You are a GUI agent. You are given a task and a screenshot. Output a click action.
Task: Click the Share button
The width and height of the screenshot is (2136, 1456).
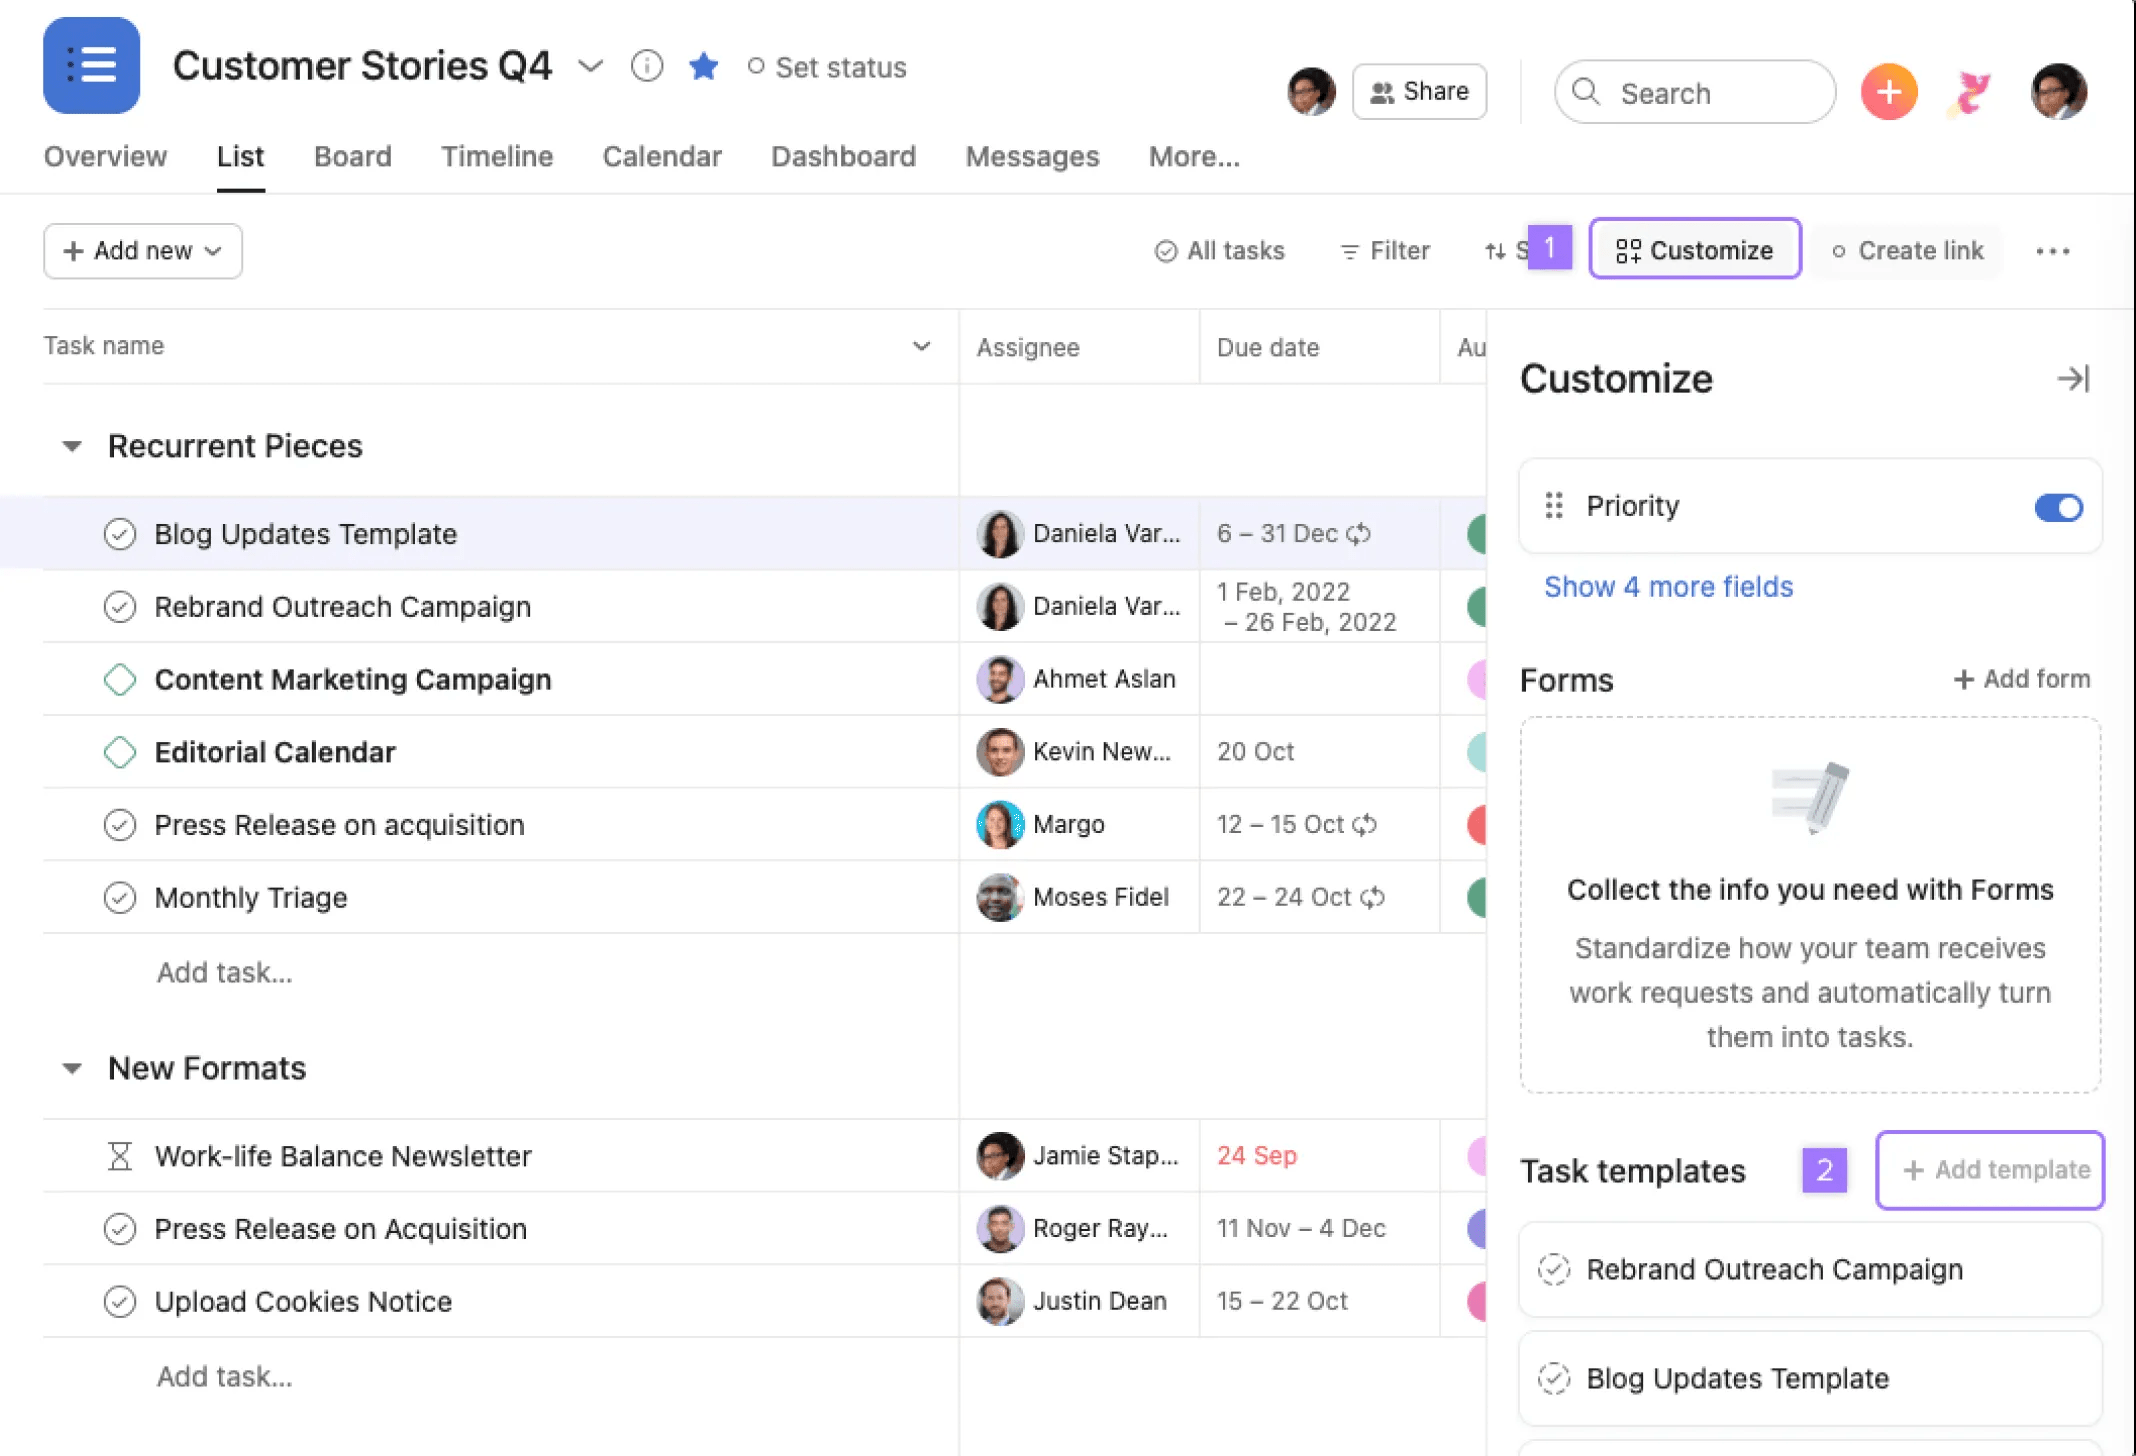coord(1419,91)
